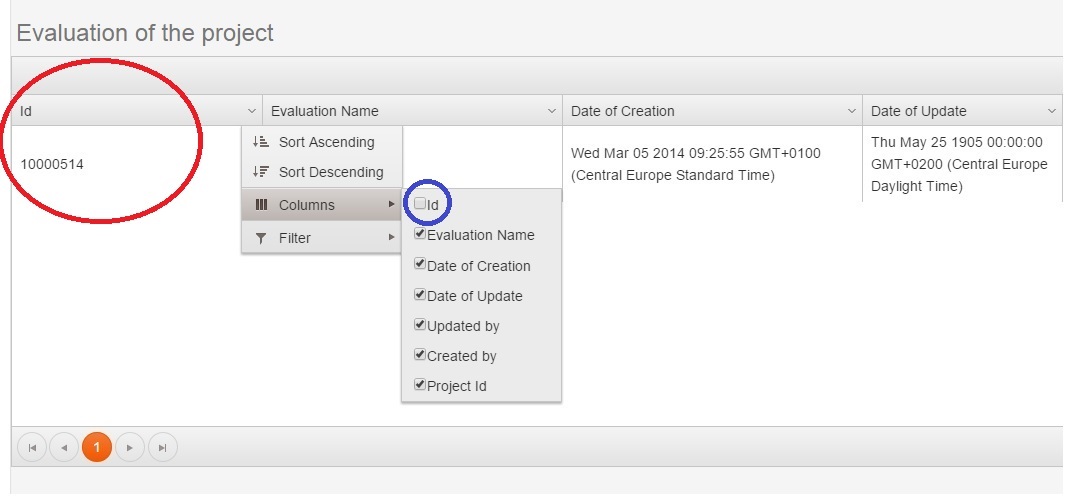Click the sort descending icon
The height and width of the screenshot is (496, 1065).
pos(260,172)
